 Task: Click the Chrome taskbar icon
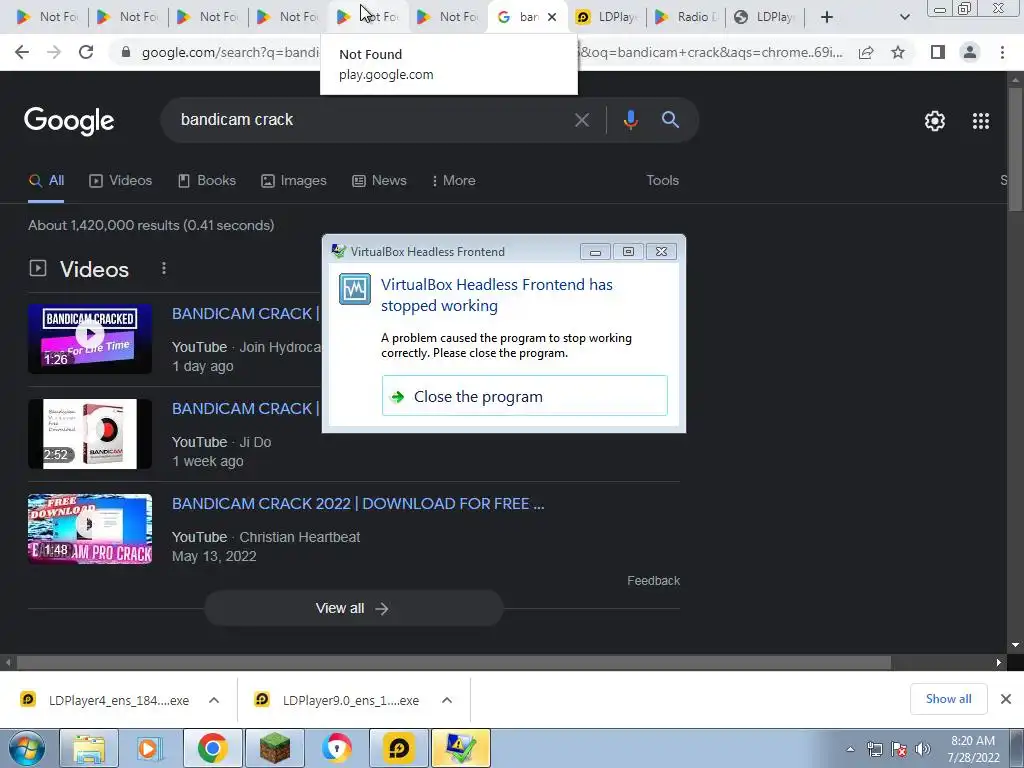click(x=212, y=748)
